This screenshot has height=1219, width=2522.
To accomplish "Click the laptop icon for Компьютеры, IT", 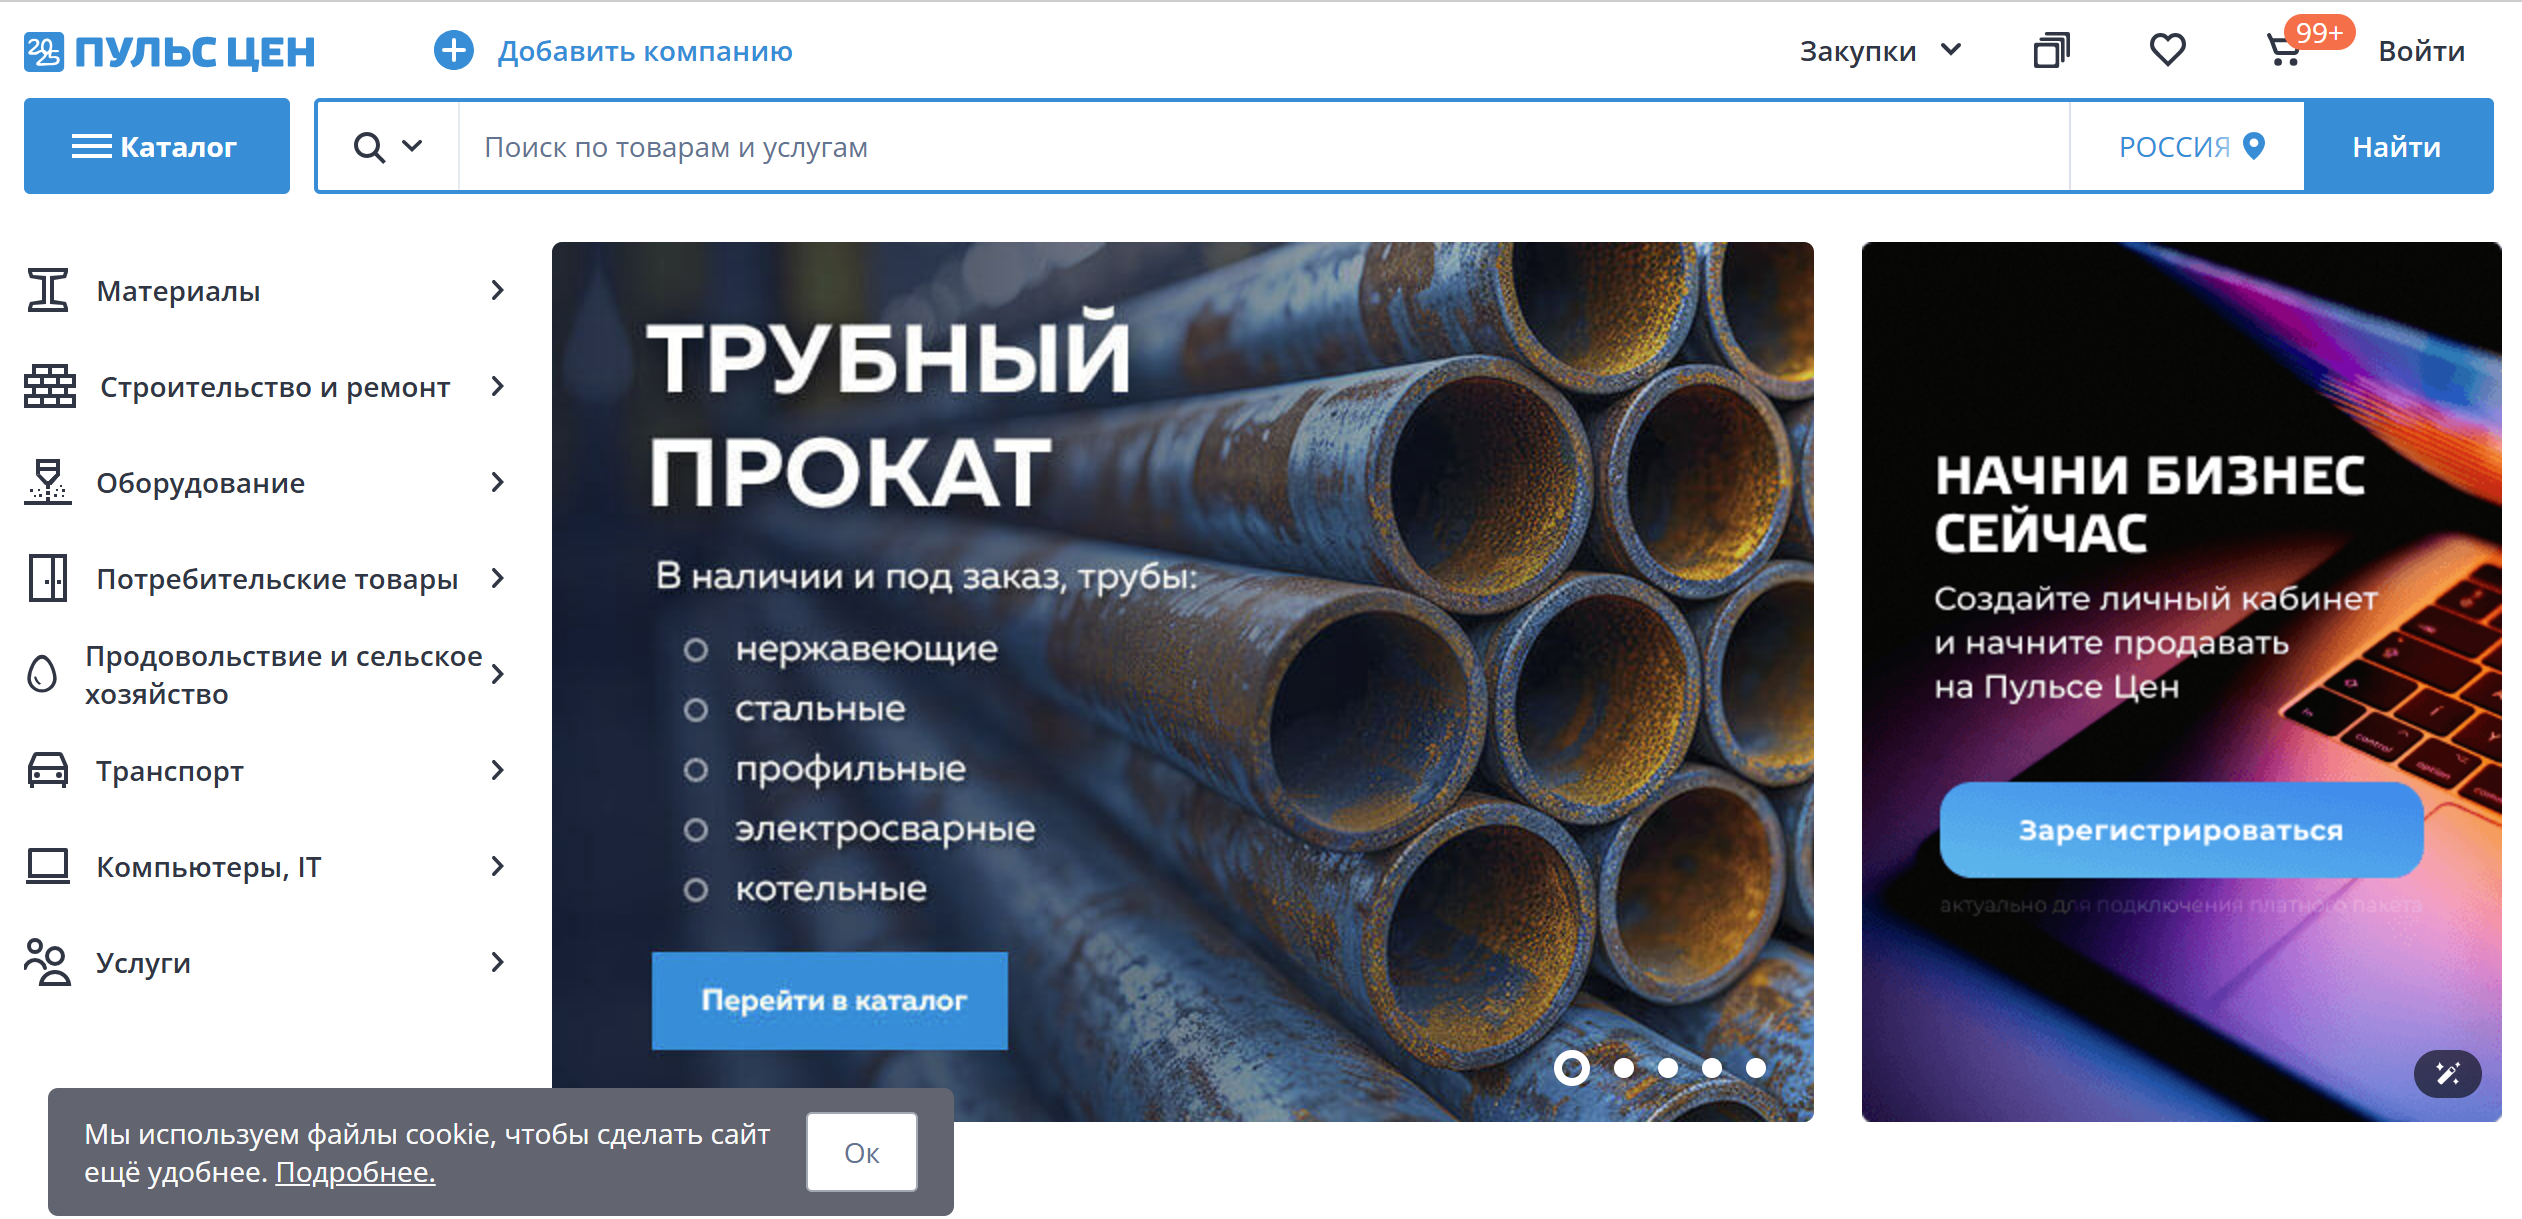I will pos(47,866).
